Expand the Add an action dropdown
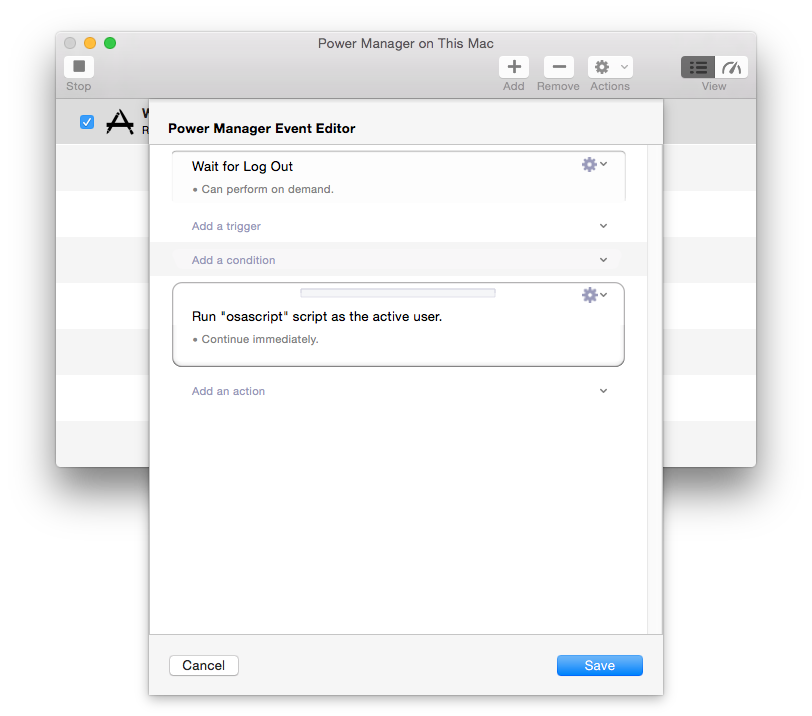 click(x=603, y=391)
